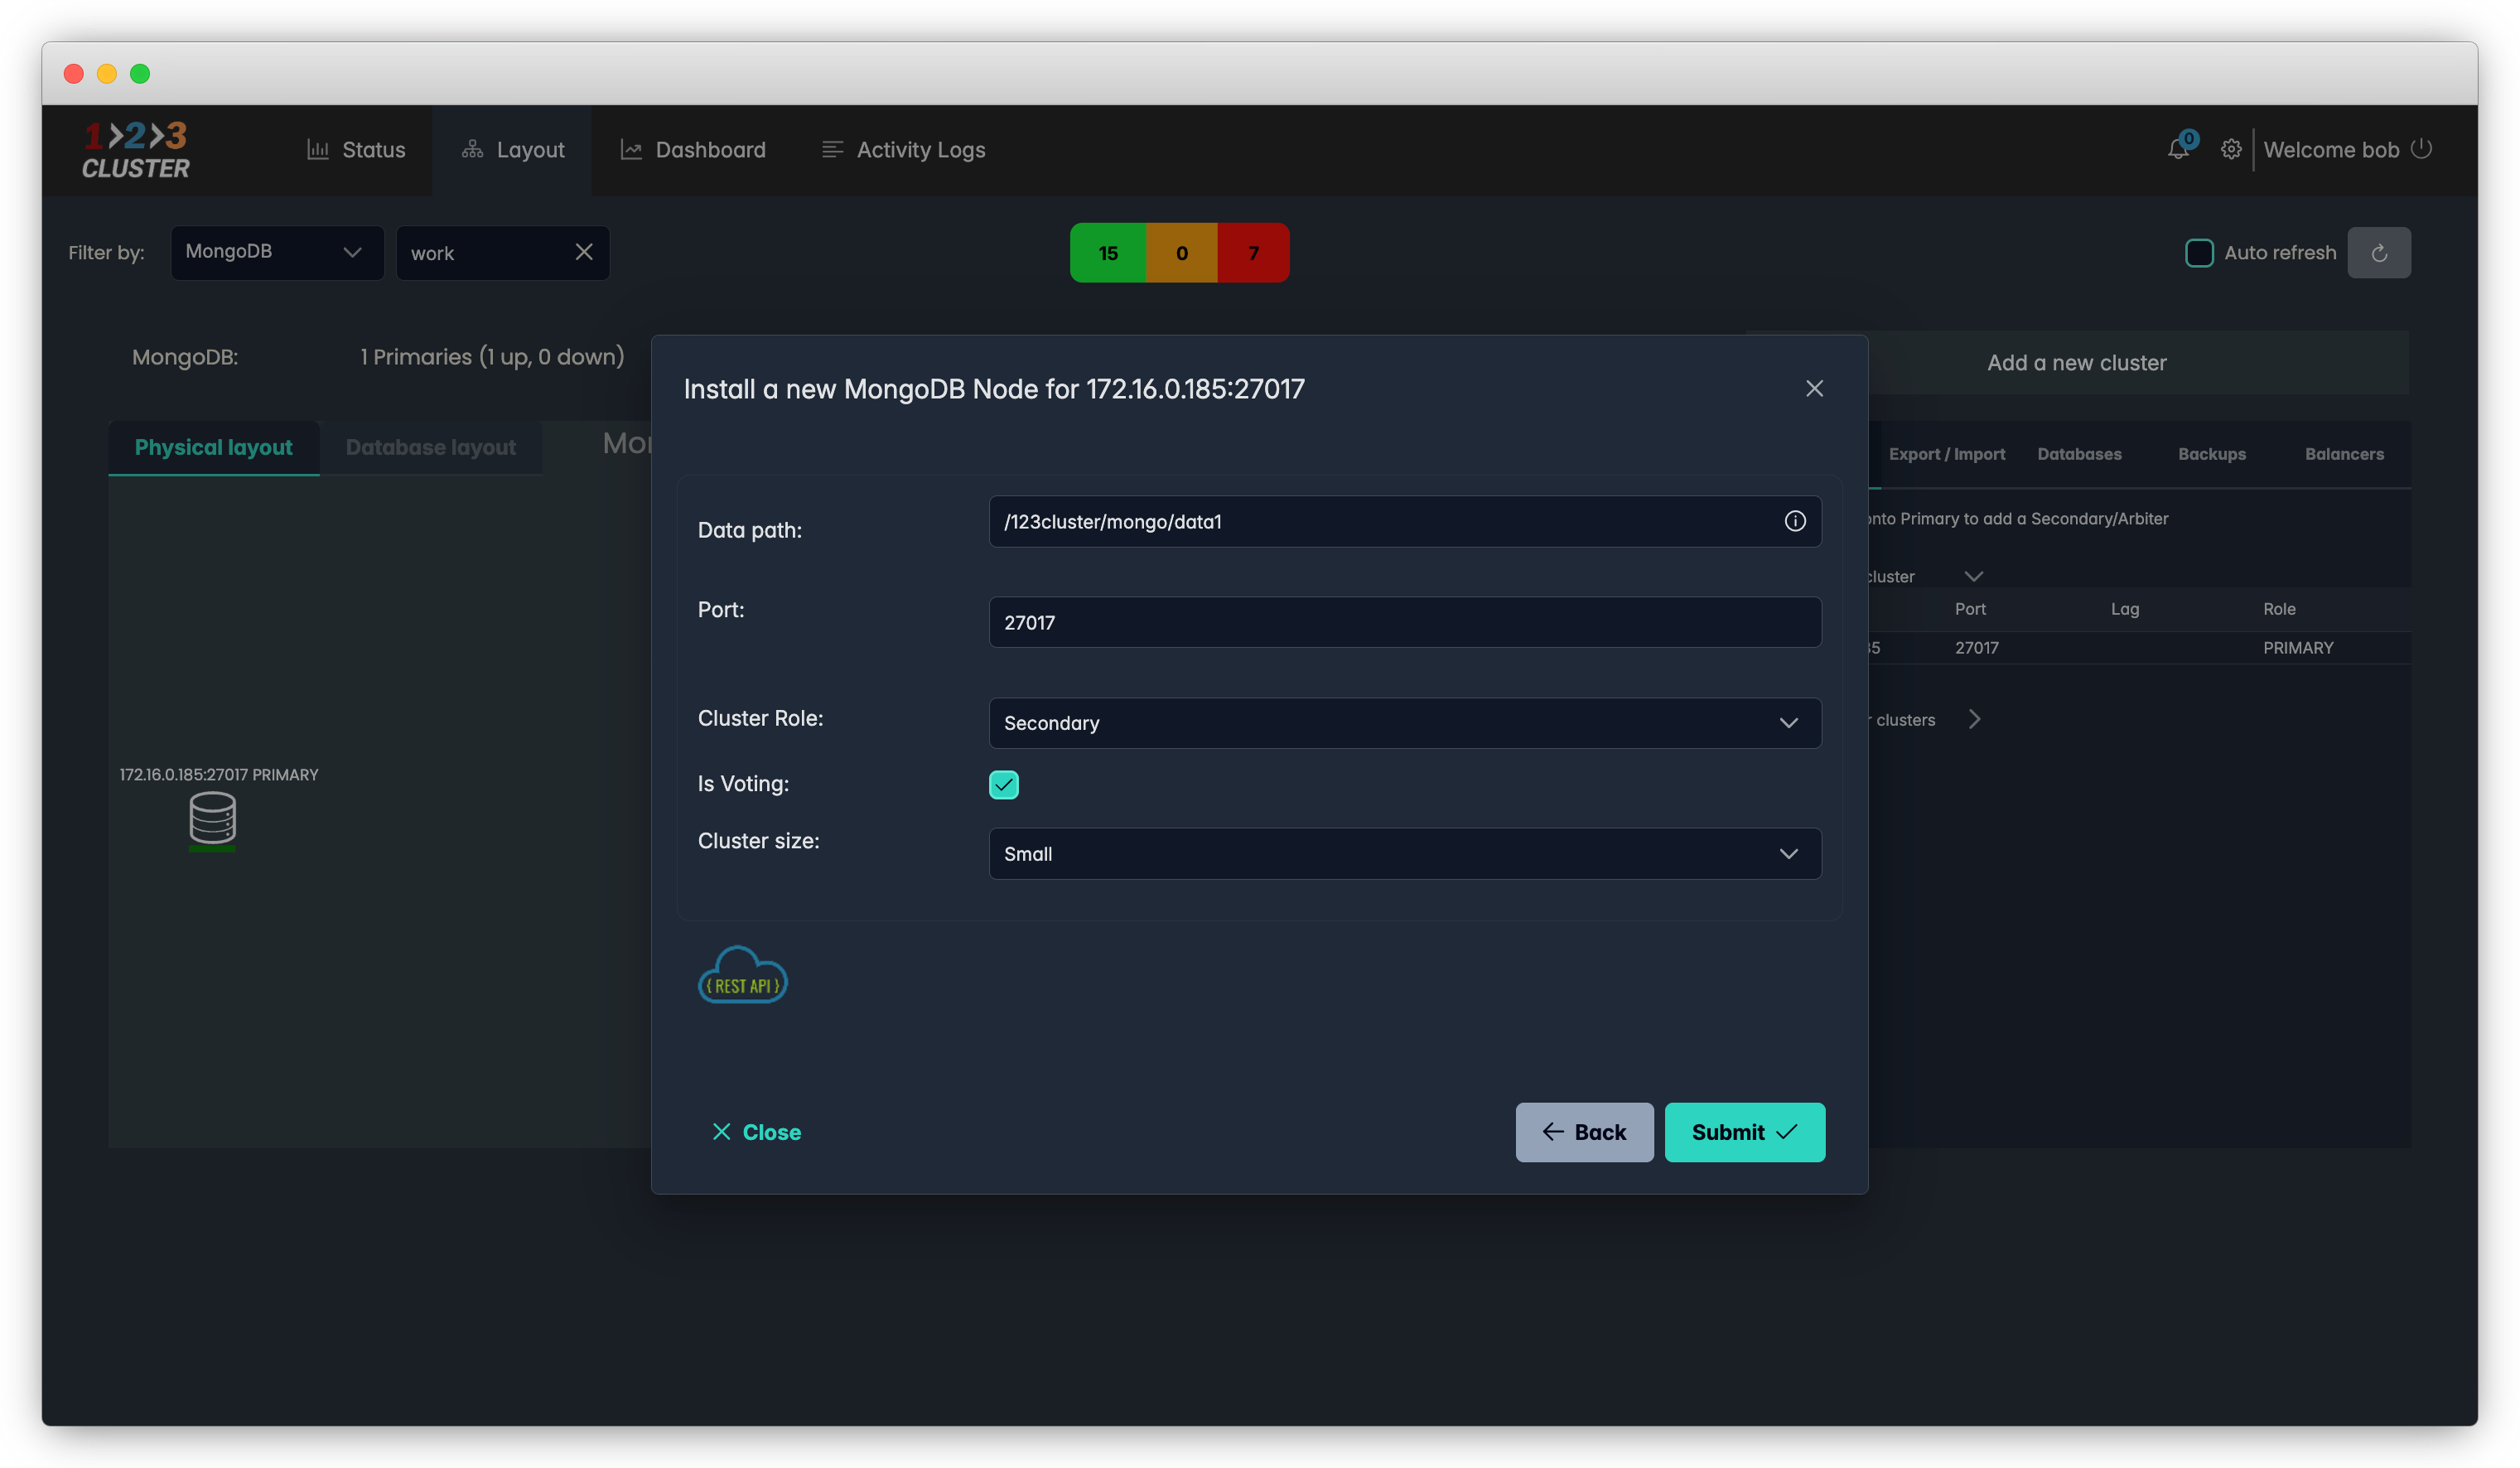This screenshot has height=1468, width=2520.
Task: Click into the Port input field
Action: pos(1404,622)
